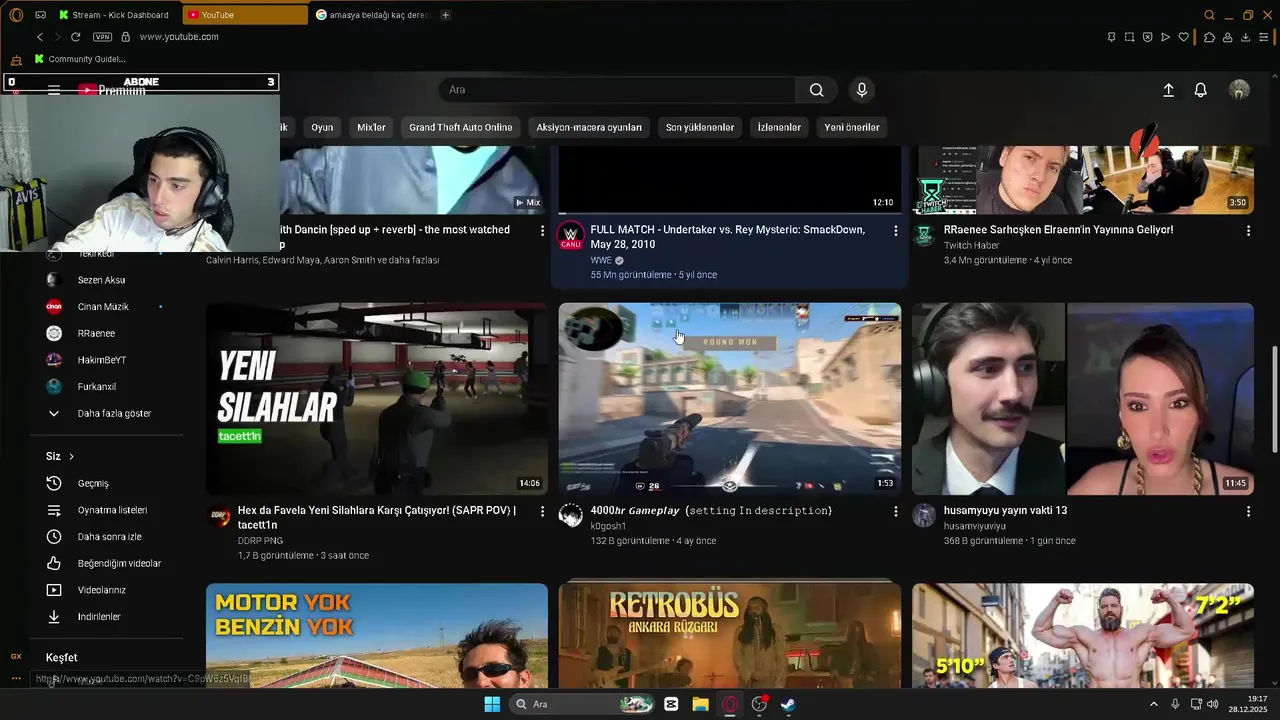This screenshot has width=1280, height=720.
Task: Click the taskbar volume icon
Action: [1212, 704]
